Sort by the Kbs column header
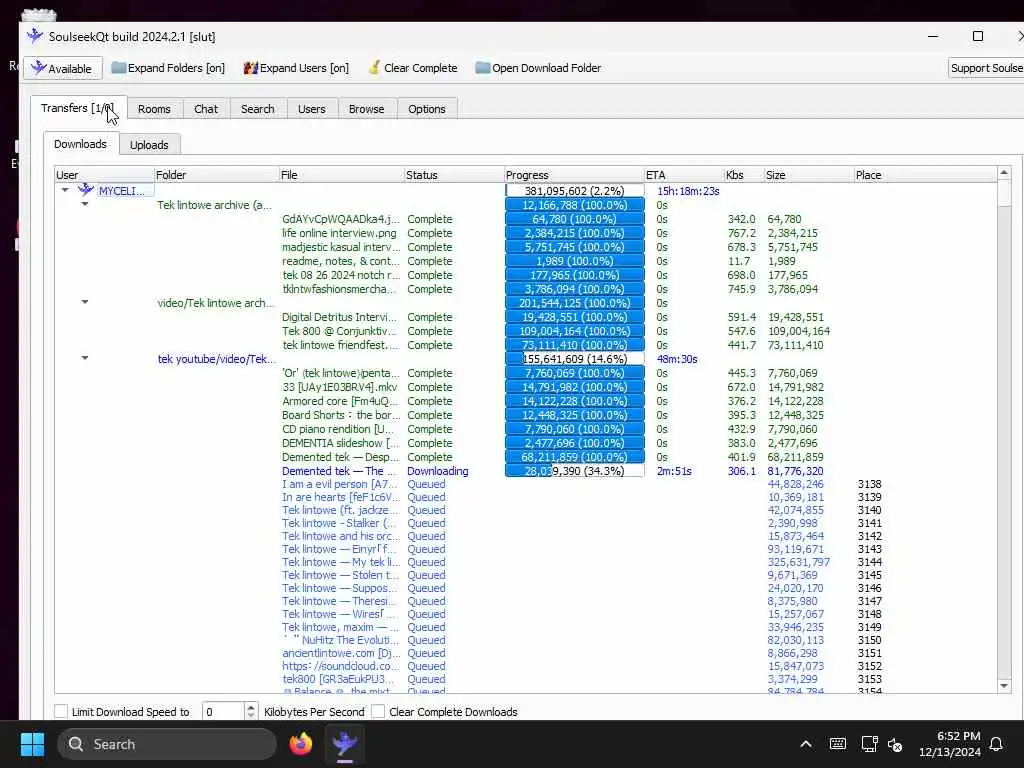This screenshot has width=1024, height=768. pos(744,175)
